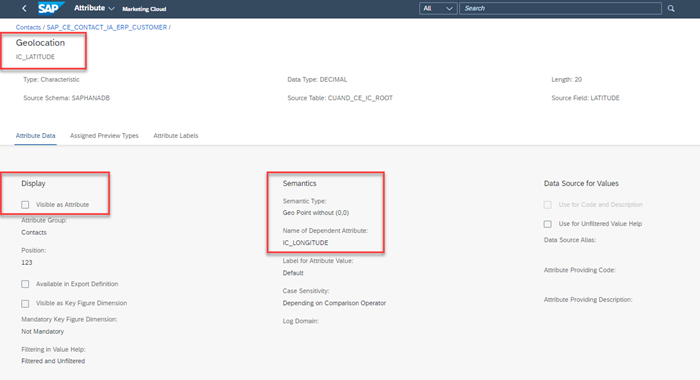Screen dimensions: 700x380
Task: Go back using the header arrow
Action: click(24, 8)
